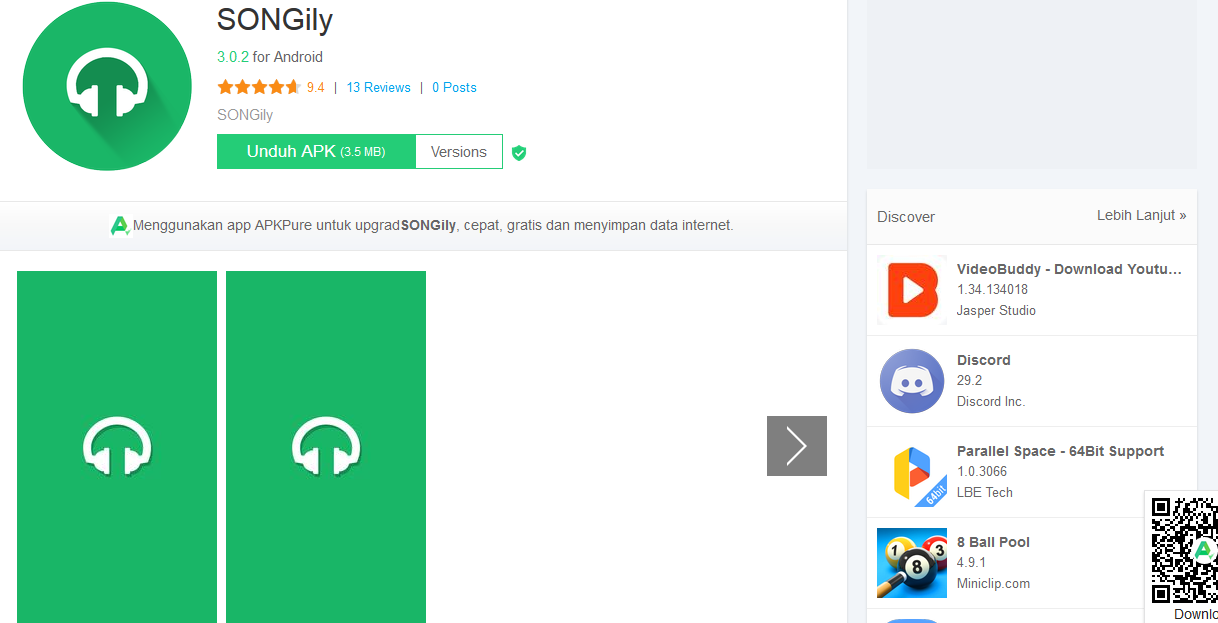Click the APKPure logo in banner
Image resolution: width=1218 pixels, height=623 pixels.
click(120, 226)
